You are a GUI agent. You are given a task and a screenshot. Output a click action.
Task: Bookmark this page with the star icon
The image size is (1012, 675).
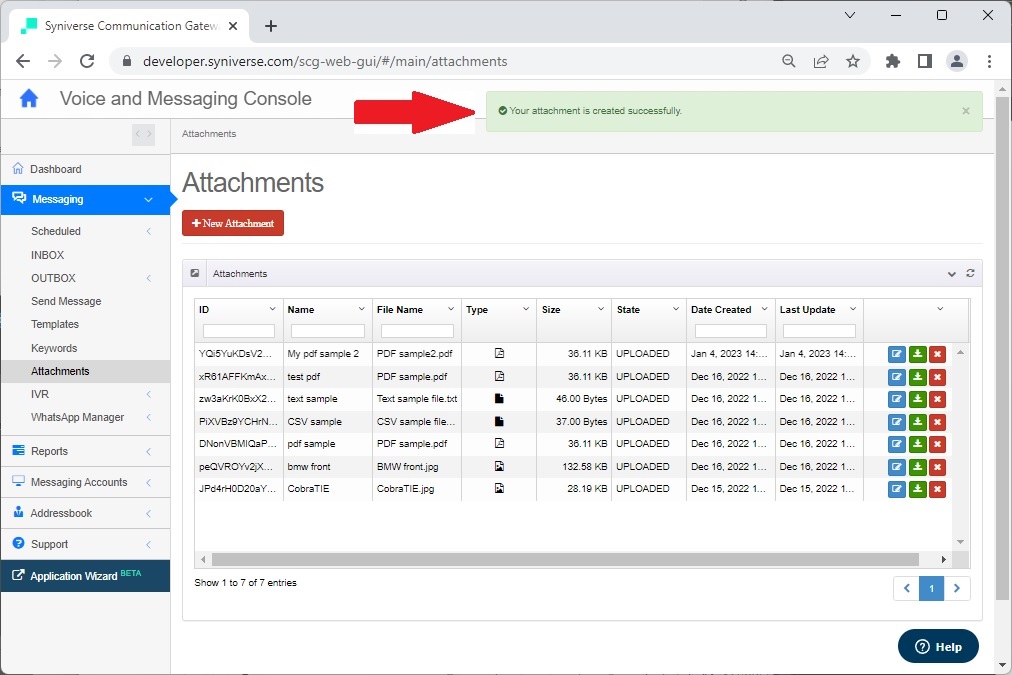pyautogui.click(x=853, y=61)
